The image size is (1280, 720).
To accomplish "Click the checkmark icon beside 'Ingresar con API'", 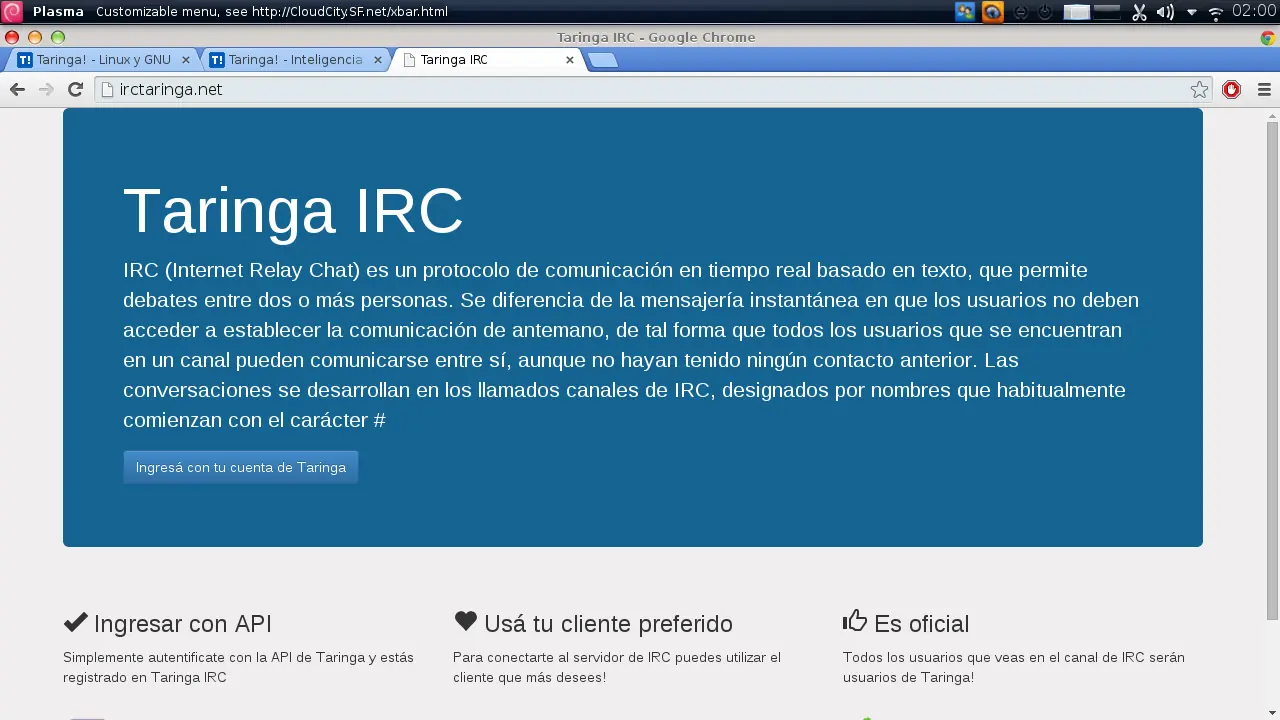I will [75, 622].
